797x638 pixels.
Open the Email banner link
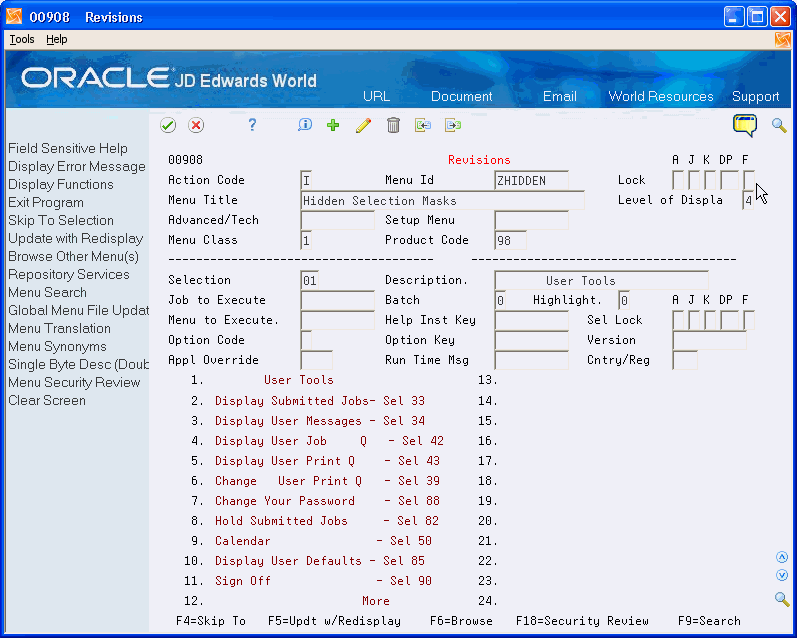coord(560,96)
